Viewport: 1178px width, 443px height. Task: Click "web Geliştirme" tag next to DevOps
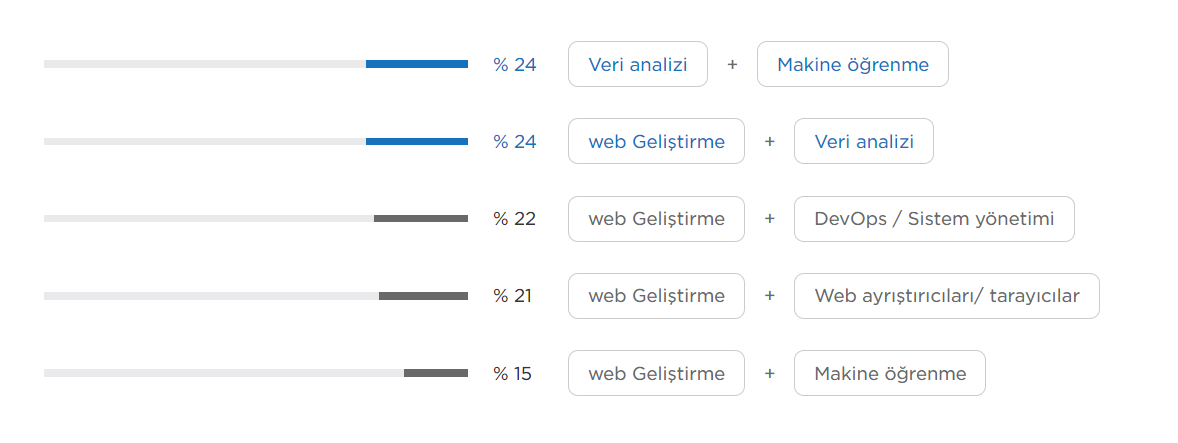pos(657,219)
